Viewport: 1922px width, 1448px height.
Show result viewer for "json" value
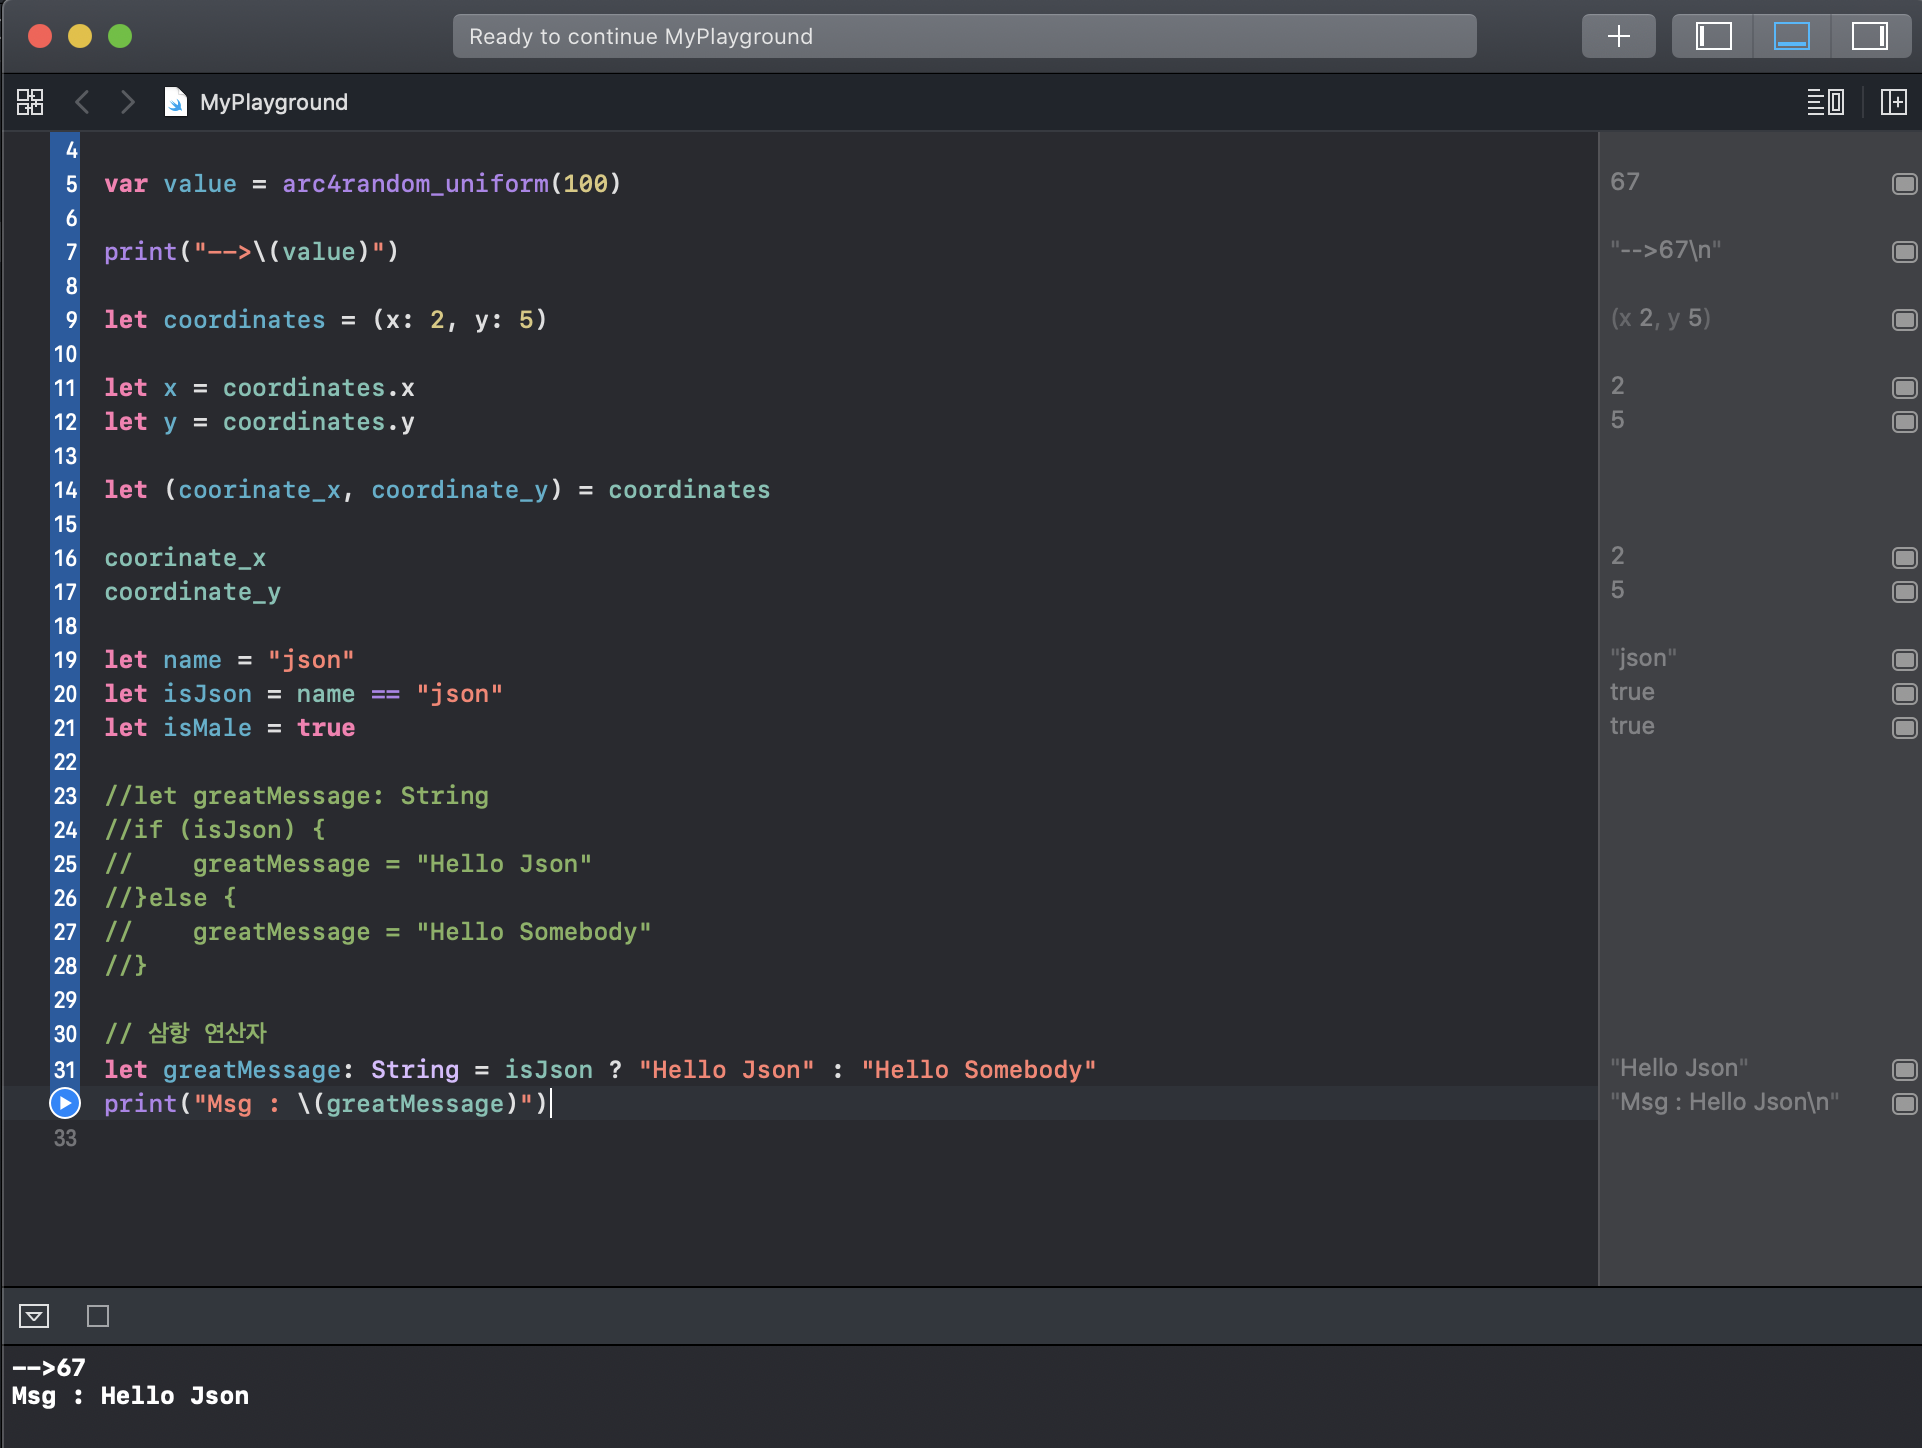tap(1904, 660)
